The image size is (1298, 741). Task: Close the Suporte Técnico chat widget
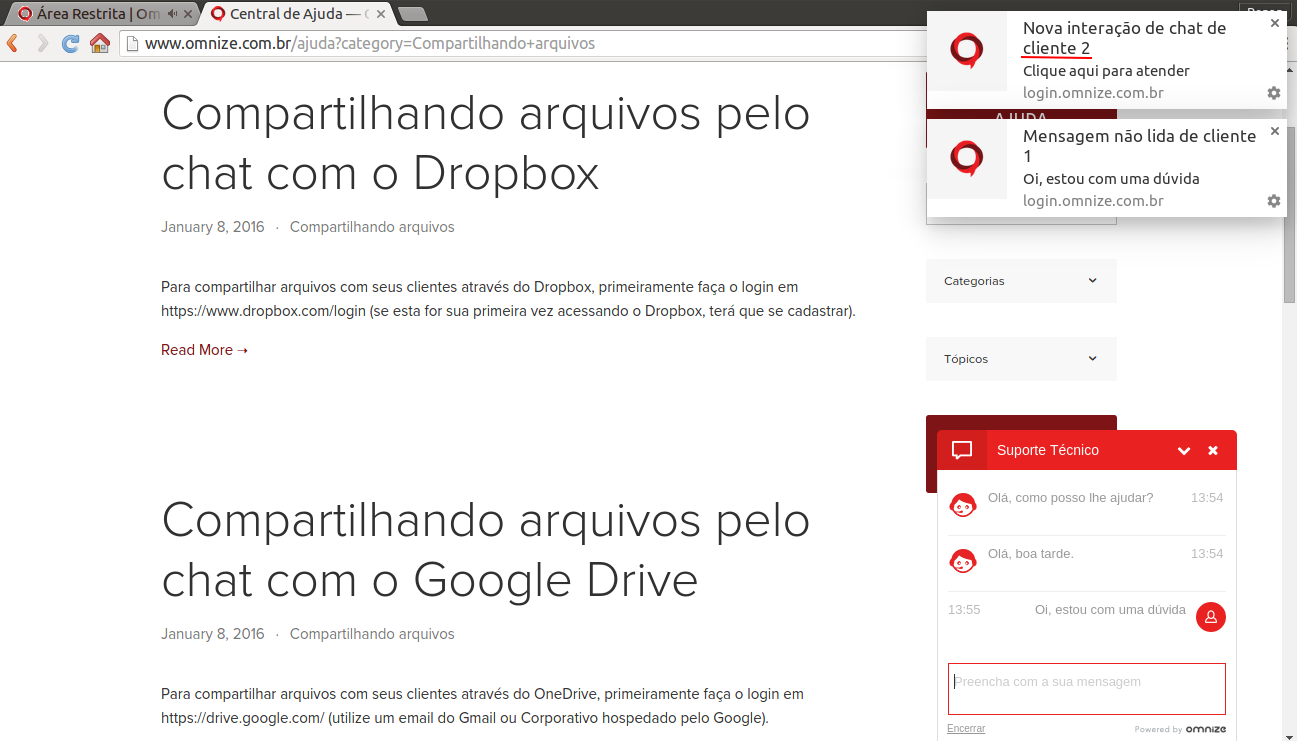pyautogui.click(x=1213, y=451)
